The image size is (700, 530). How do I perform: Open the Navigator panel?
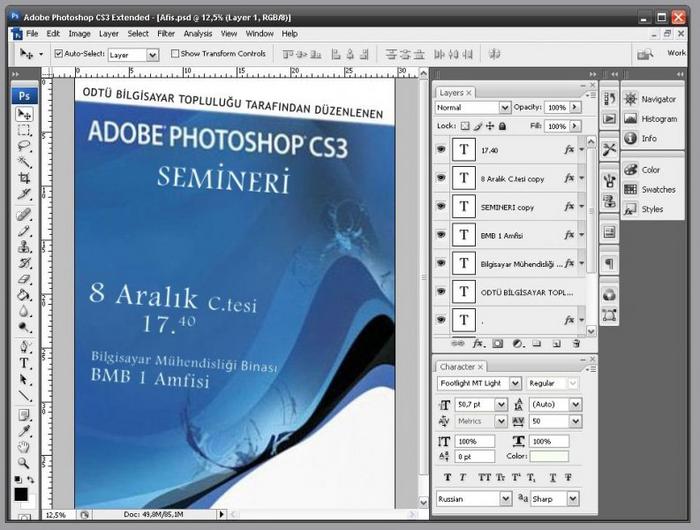pos(658,99)
